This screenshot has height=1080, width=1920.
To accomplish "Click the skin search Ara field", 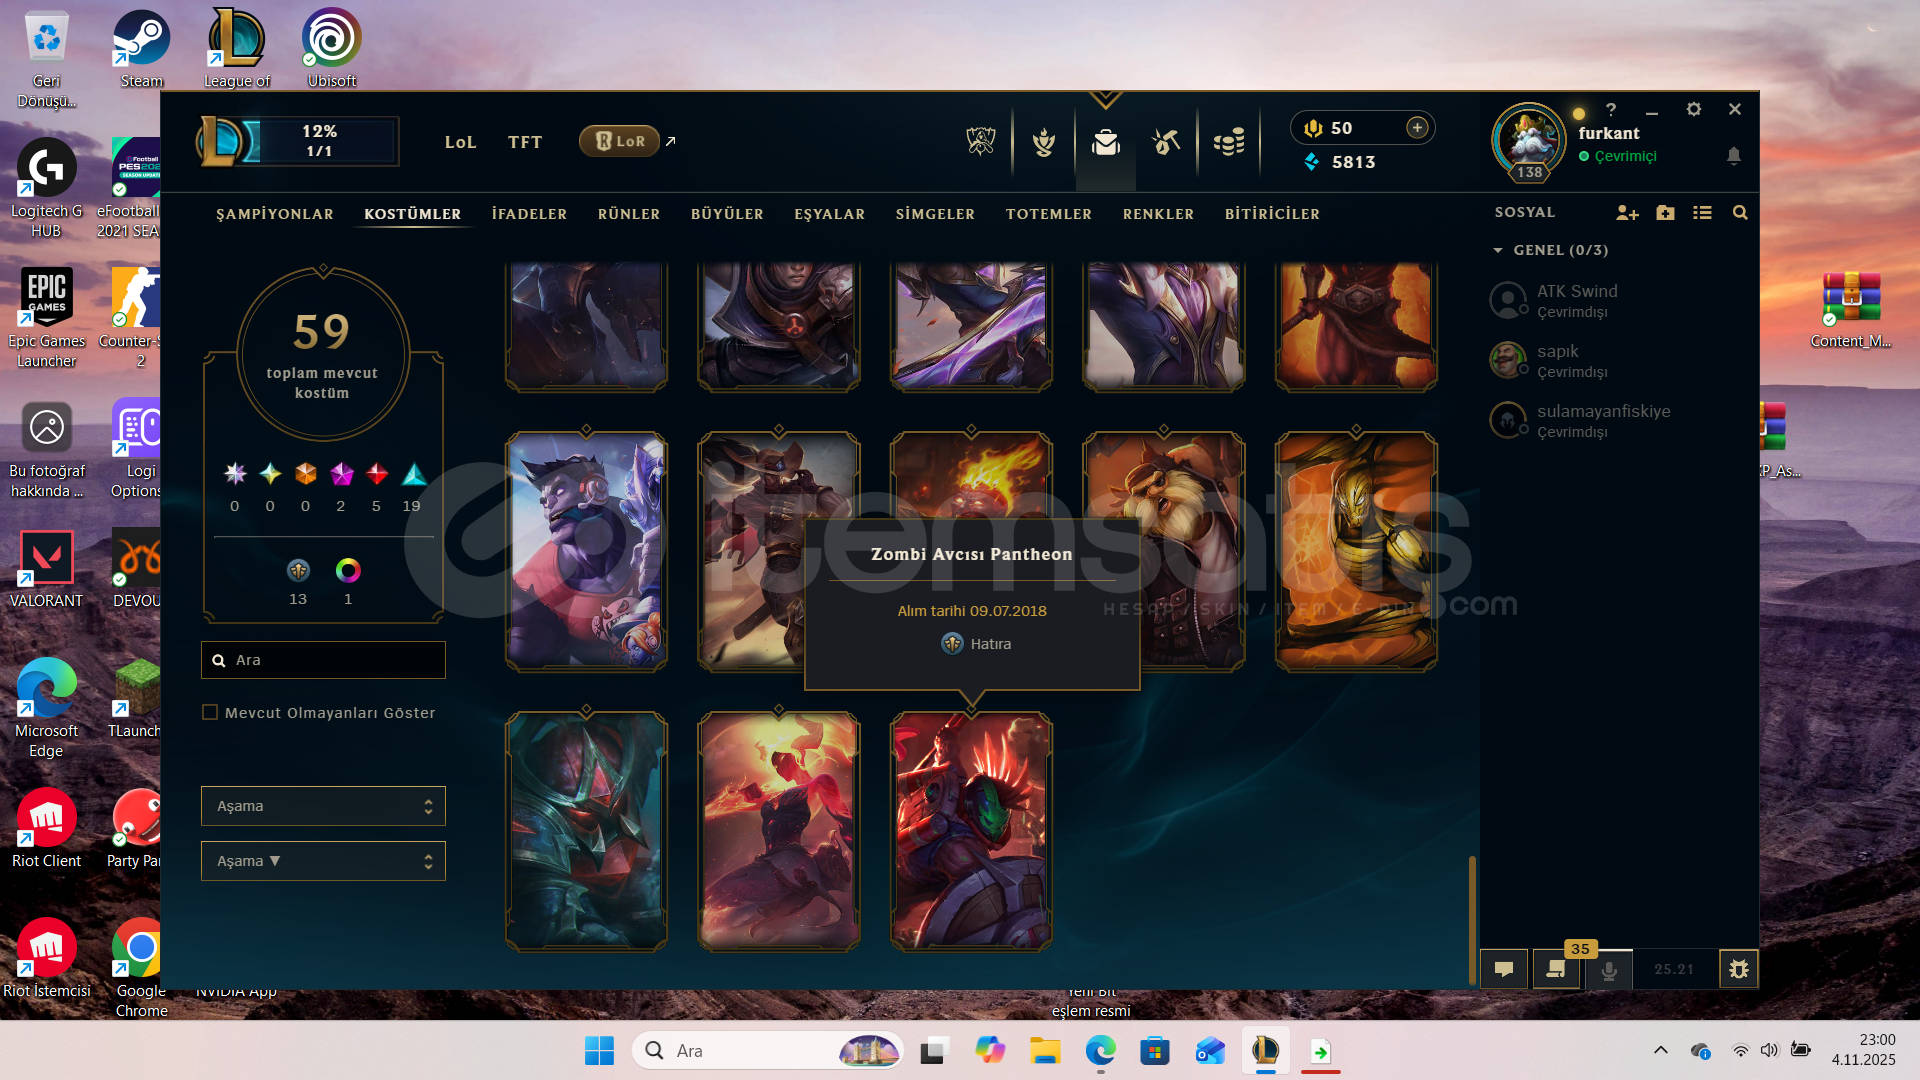I will [323, 660].
